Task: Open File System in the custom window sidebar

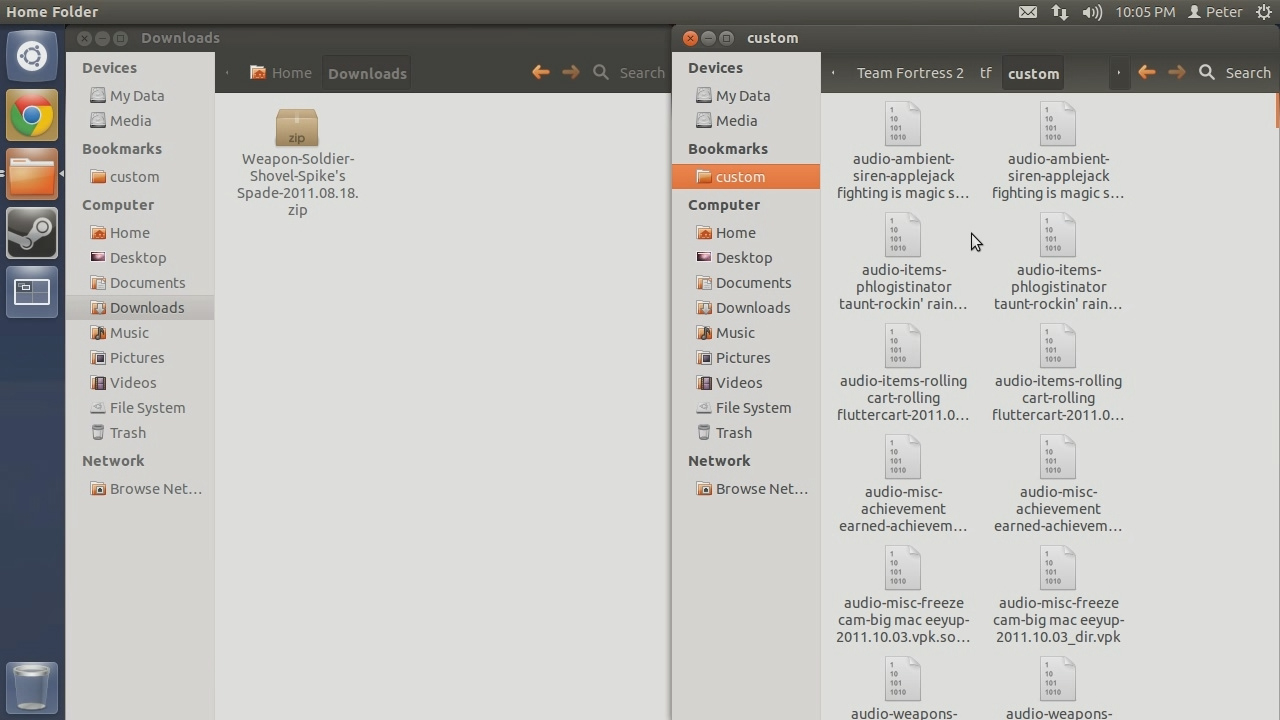Action: click(753, 408)
